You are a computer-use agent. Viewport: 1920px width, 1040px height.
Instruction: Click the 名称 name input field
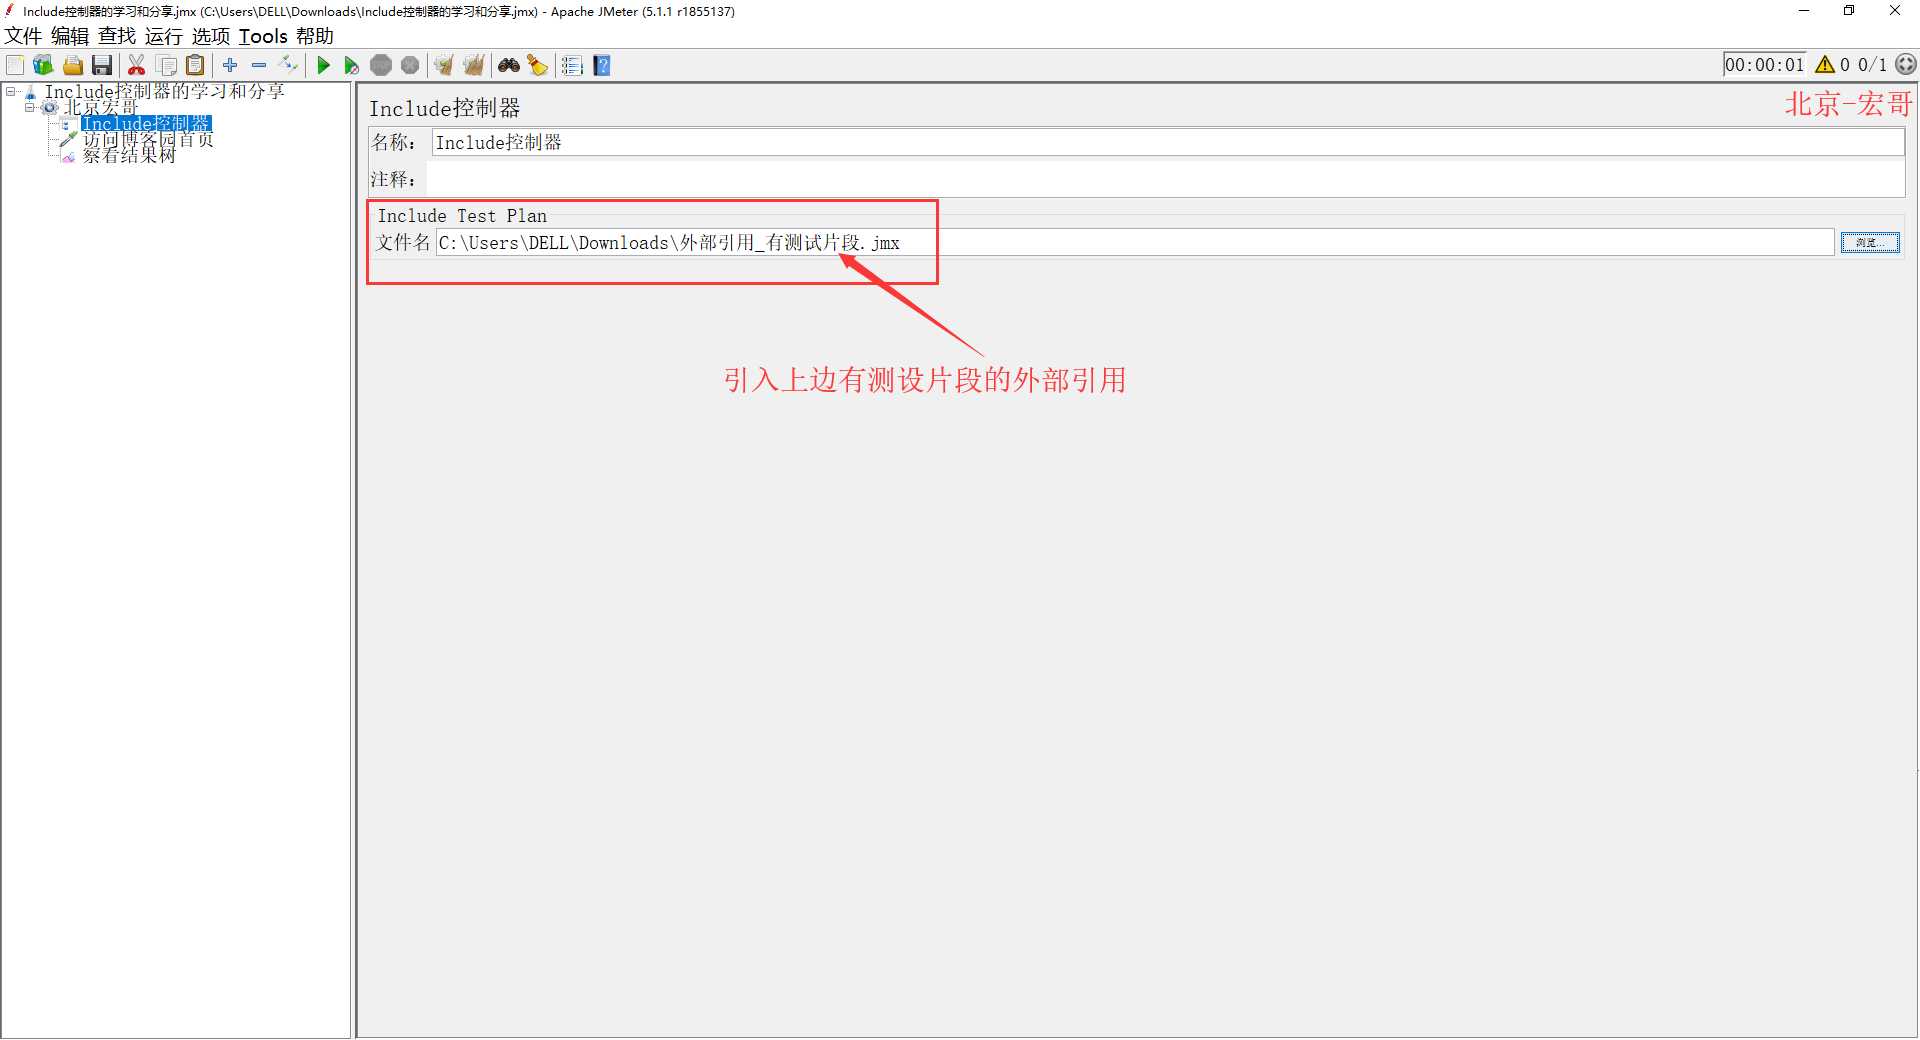point(1168,142)
